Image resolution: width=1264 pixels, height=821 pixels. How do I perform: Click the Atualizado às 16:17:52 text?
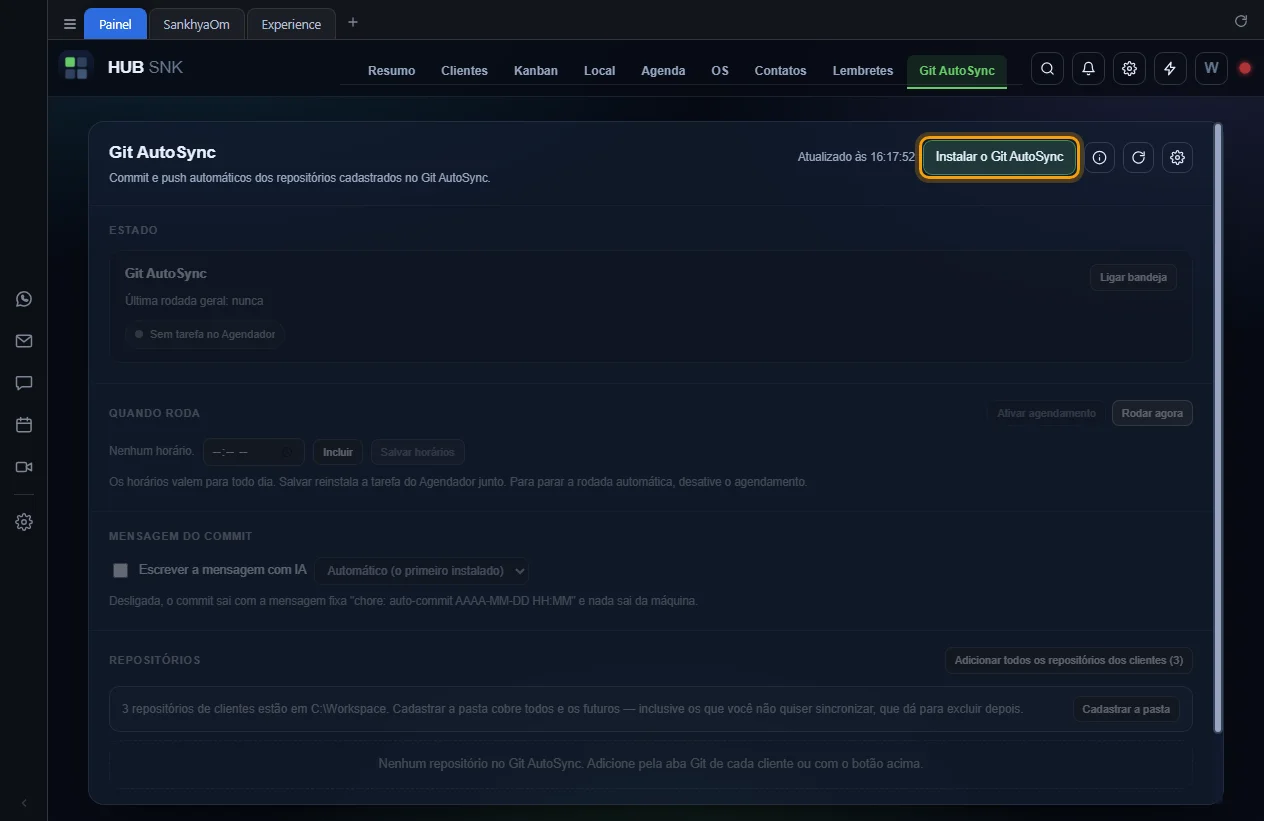coord(856,158)
